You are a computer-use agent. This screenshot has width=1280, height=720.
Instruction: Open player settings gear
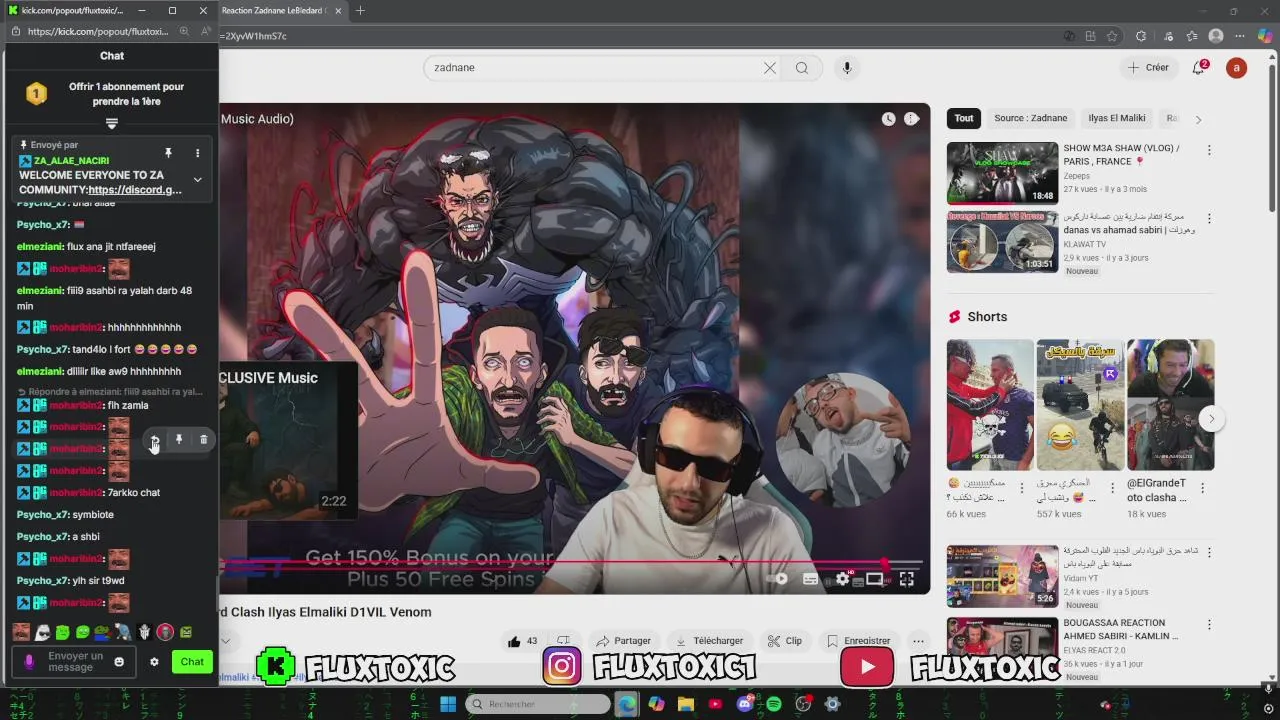pyautogui.click(x=843, y=578)
